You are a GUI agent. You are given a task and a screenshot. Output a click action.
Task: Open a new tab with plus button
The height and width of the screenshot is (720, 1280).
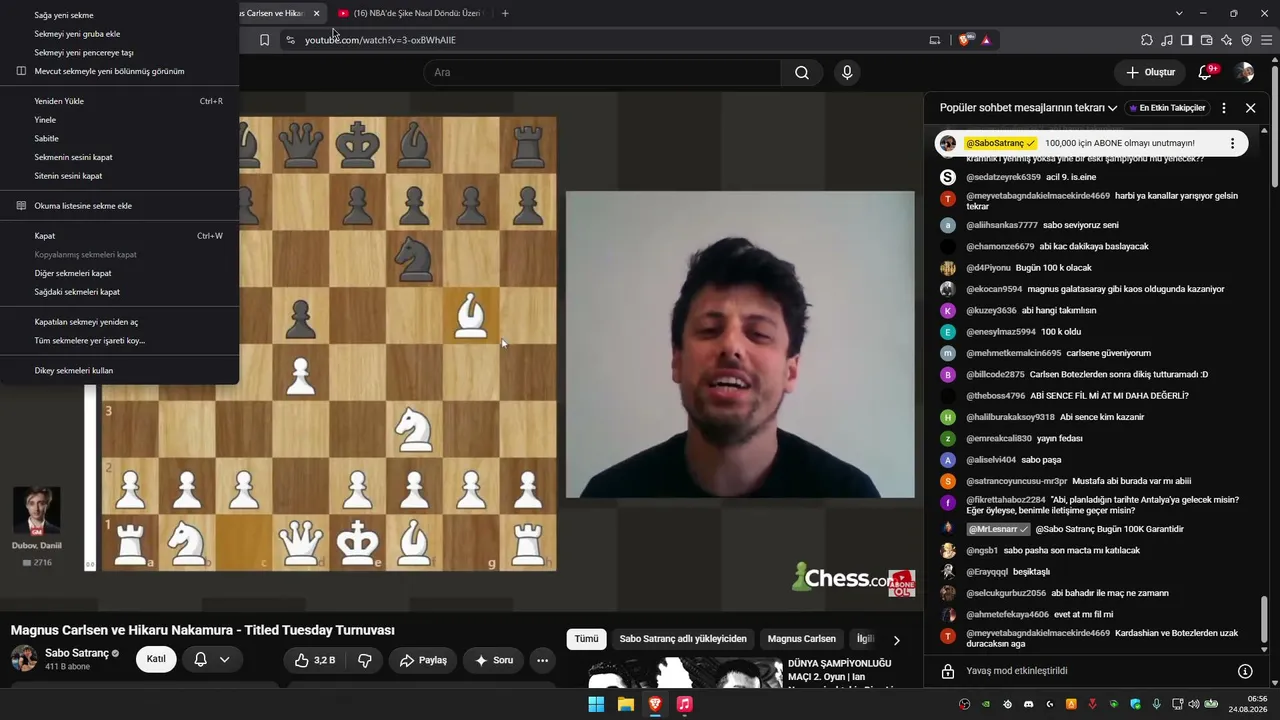pyautogui.click(x=505, y=13)
